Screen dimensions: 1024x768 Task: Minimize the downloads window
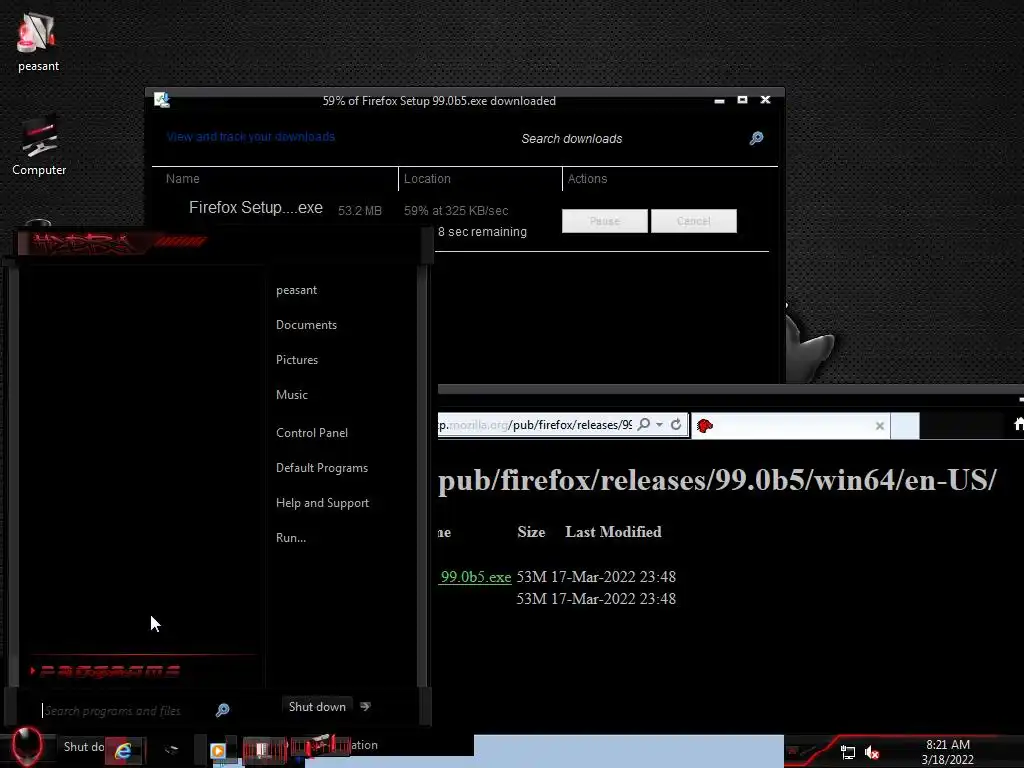(720, 101)
